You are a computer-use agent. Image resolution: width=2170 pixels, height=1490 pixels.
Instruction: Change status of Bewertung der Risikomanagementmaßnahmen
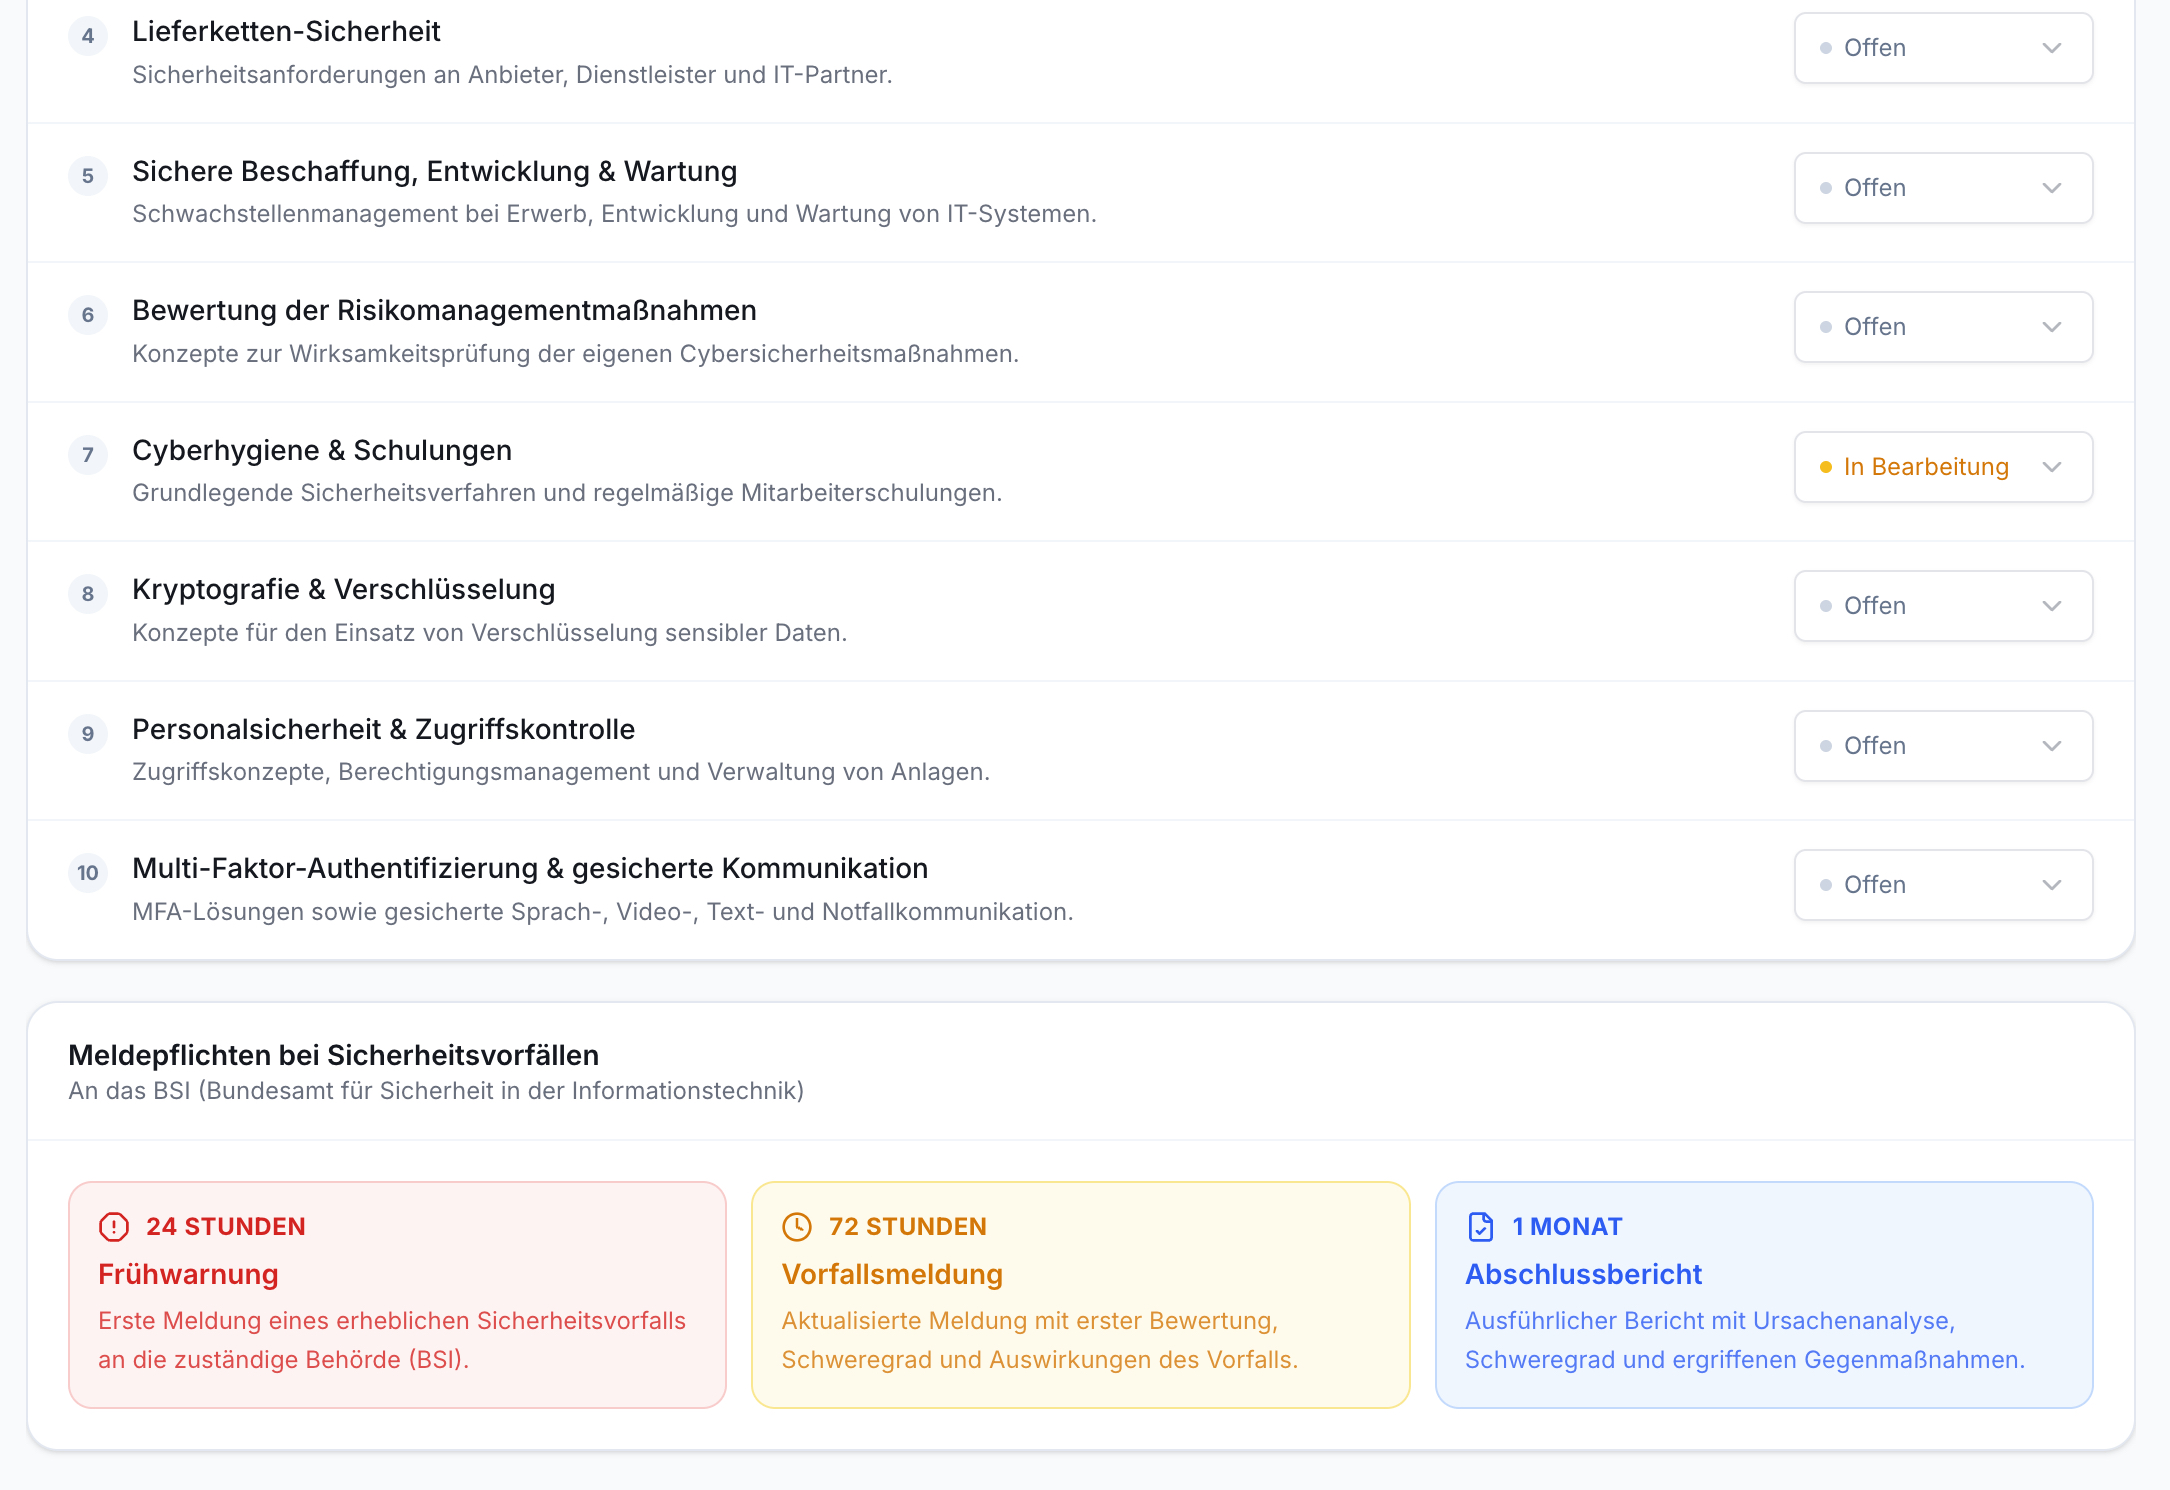coord(1943,327)
